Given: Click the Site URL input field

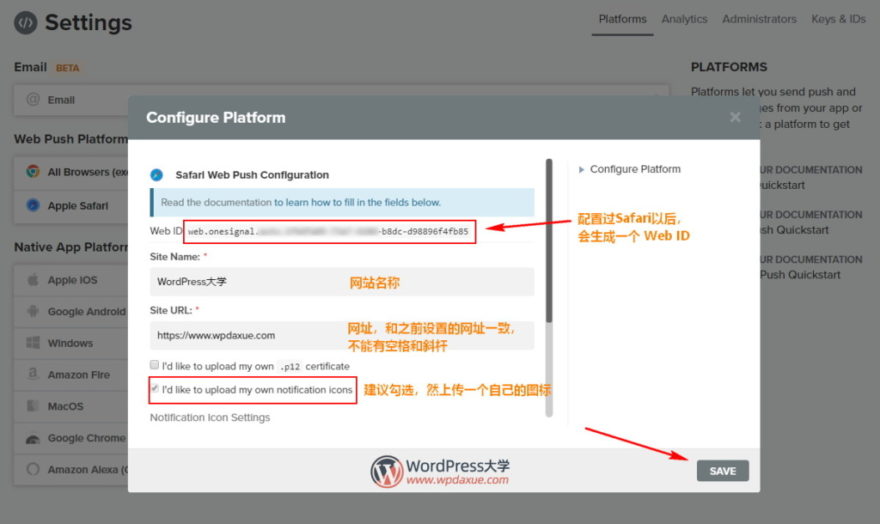Looking at the screenshot, I should point(342,335).
